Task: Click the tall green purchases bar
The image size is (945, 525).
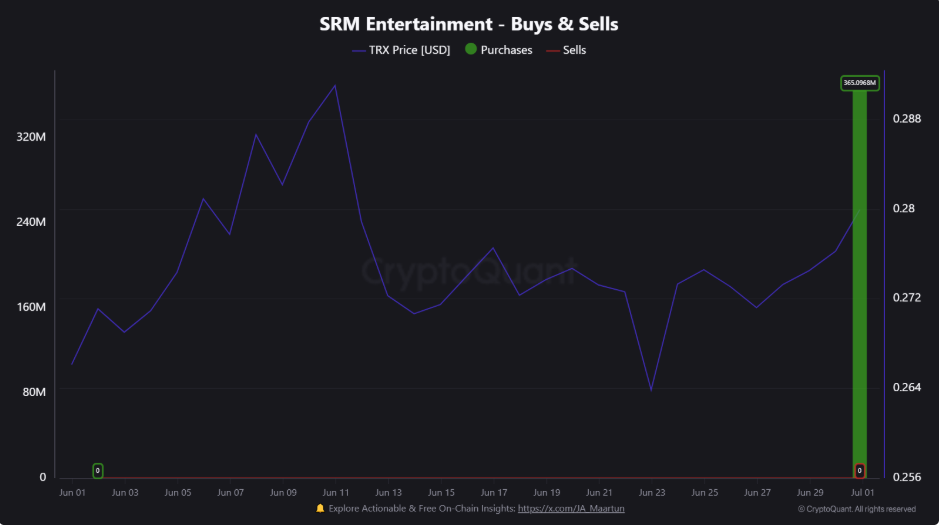Action: [x=859, y=283]
